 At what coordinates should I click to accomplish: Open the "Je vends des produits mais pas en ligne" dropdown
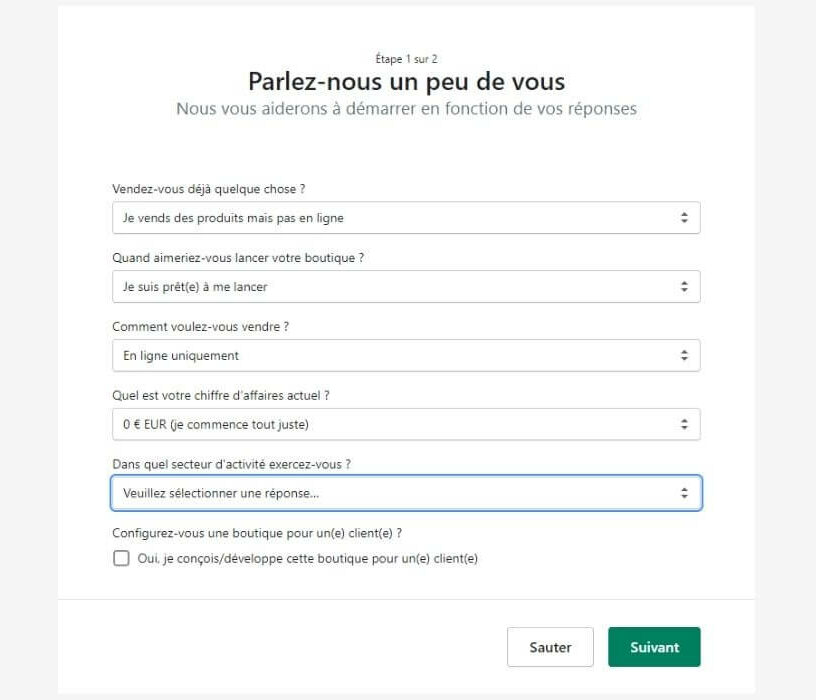(x=406, y=218)
